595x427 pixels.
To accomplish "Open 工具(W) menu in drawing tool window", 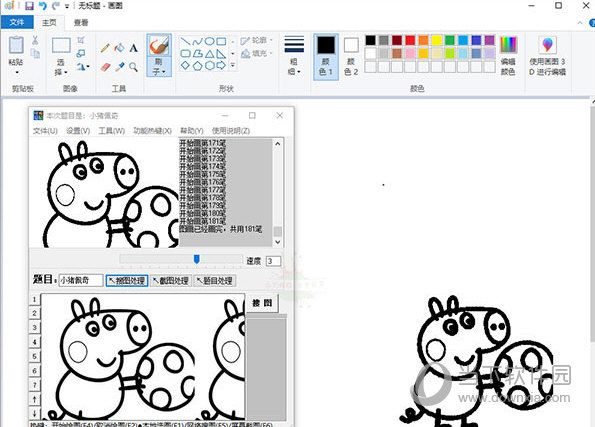I will tap(112, 131).
